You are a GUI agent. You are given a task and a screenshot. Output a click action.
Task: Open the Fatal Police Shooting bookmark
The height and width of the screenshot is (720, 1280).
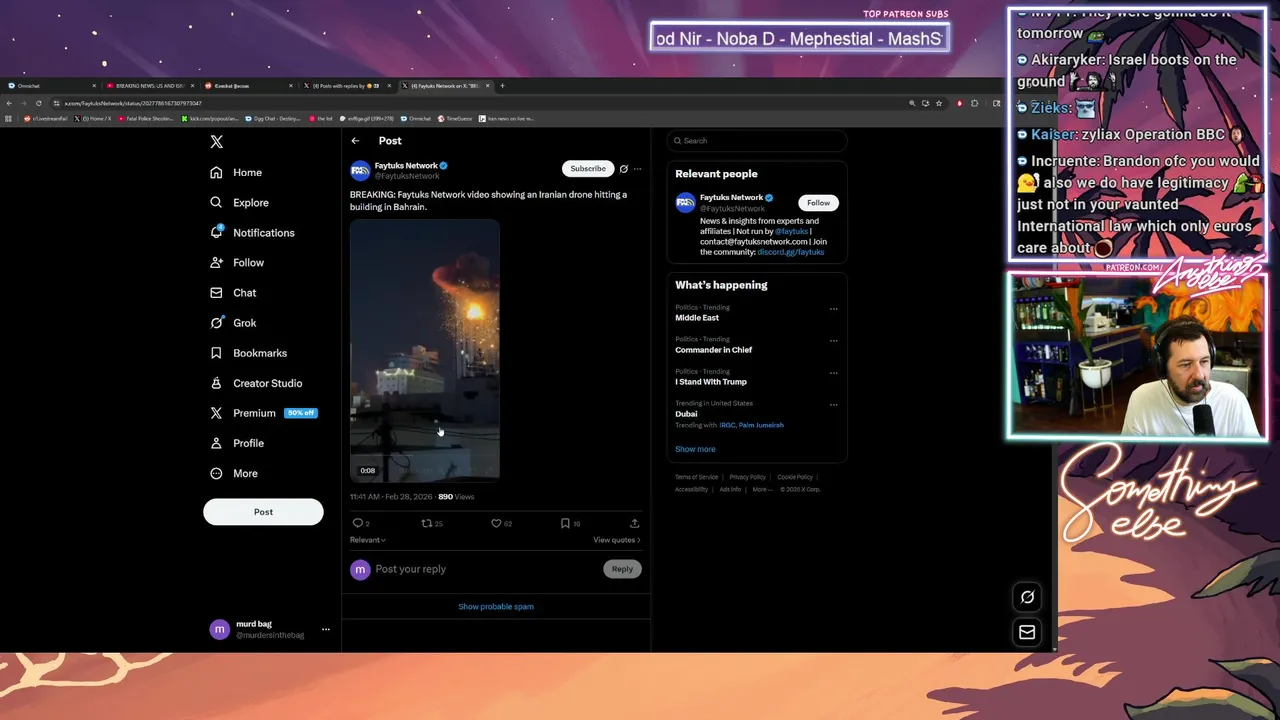[x=146, y=118]
